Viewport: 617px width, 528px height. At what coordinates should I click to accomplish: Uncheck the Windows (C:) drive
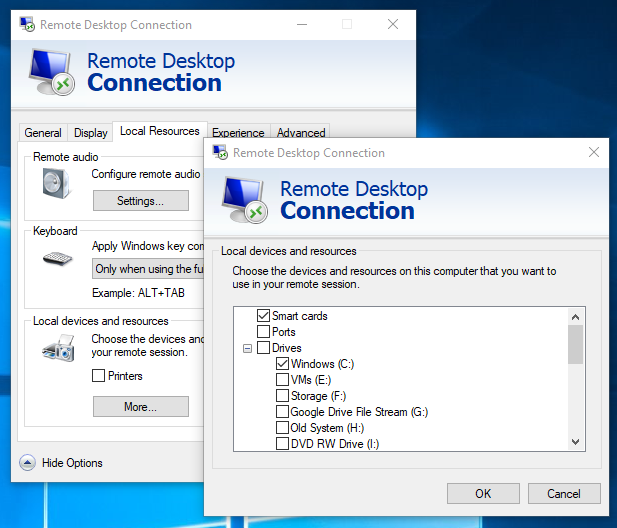[282, 364]
